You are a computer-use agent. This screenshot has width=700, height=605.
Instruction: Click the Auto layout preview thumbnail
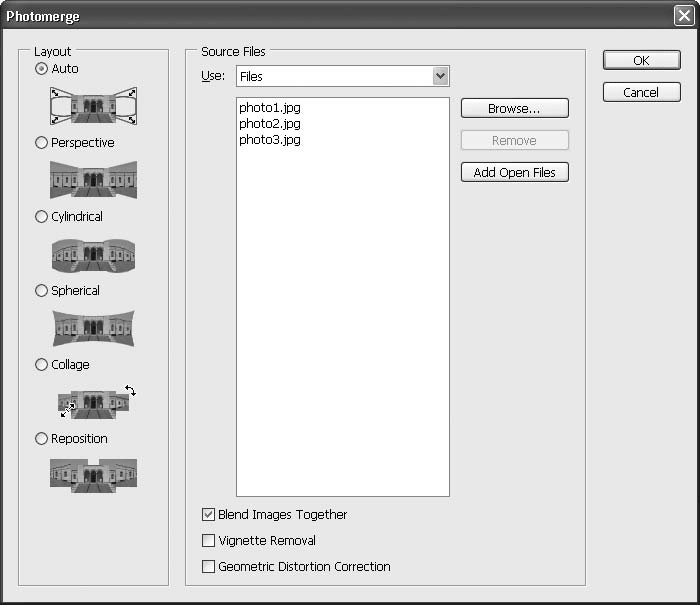click(x=93, y=105)
